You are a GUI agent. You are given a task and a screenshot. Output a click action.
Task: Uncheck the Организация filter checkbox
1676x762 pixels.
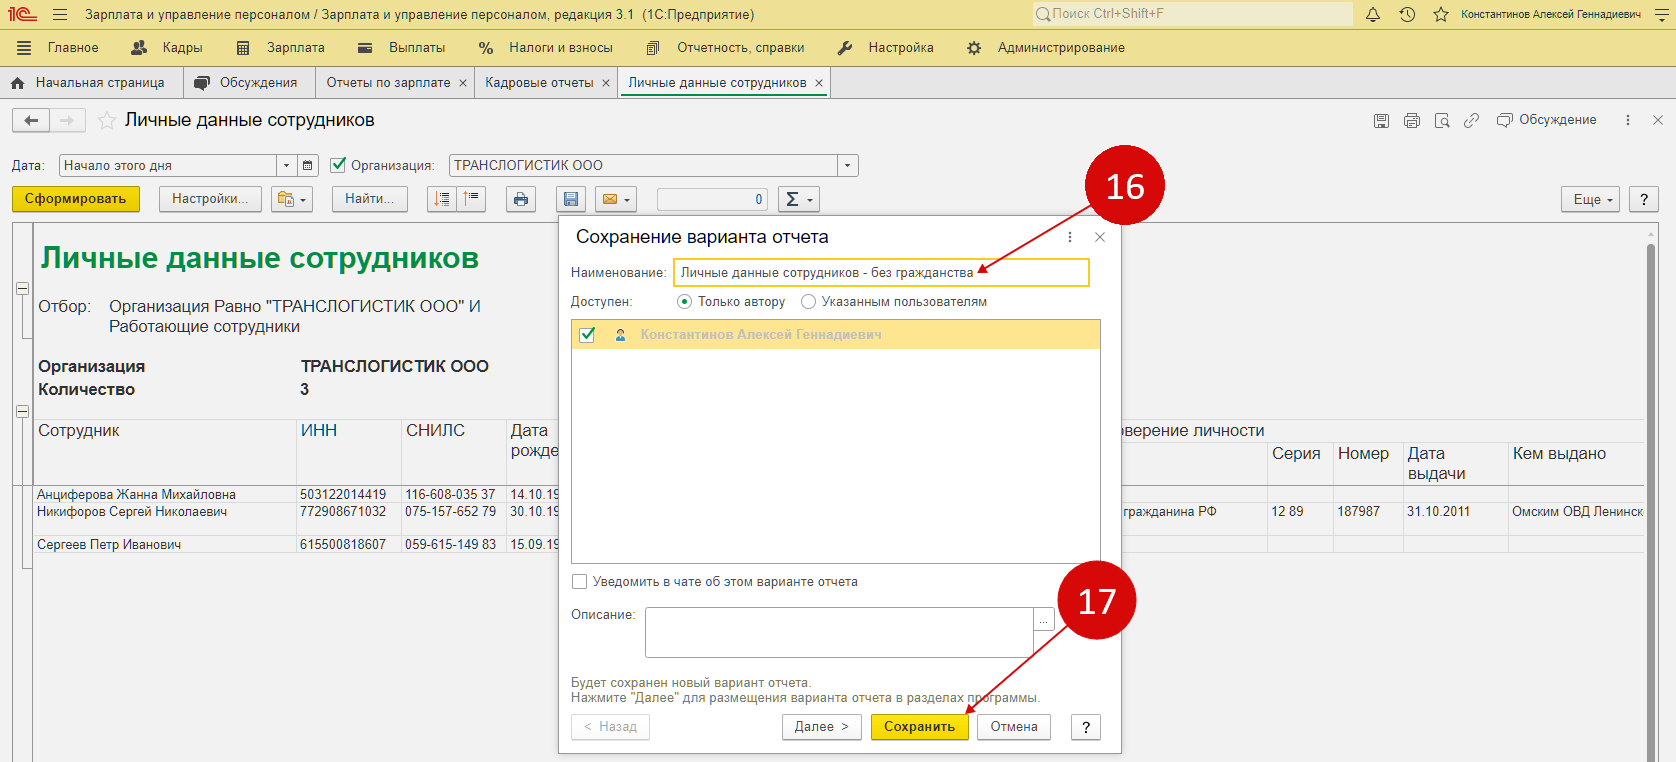[x=338, y=165]
